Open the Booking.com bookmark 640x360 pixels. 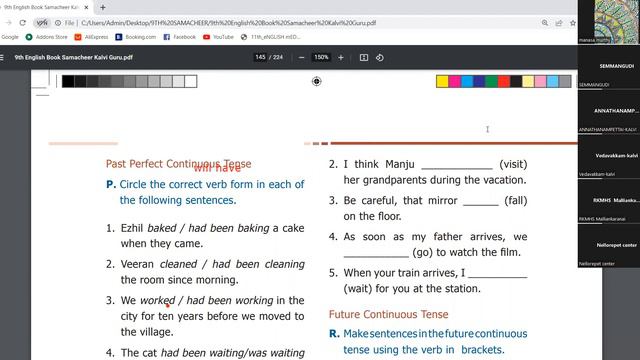136,37
